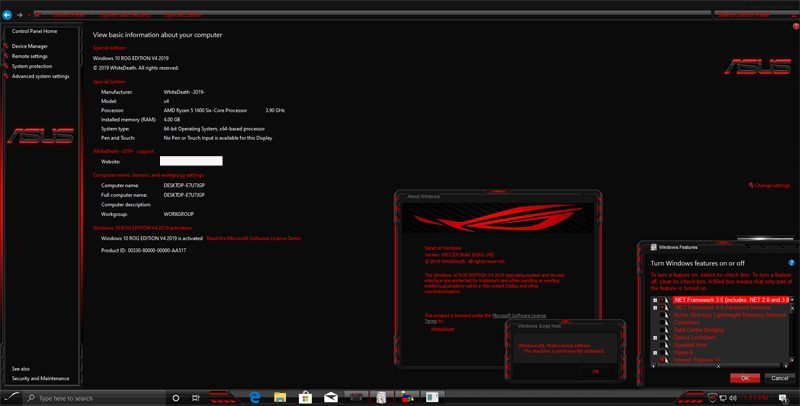Uncheck the Internet Explorer 11 checkbox
Viewport: 800px width, 406px height.
tap(662, 360)
